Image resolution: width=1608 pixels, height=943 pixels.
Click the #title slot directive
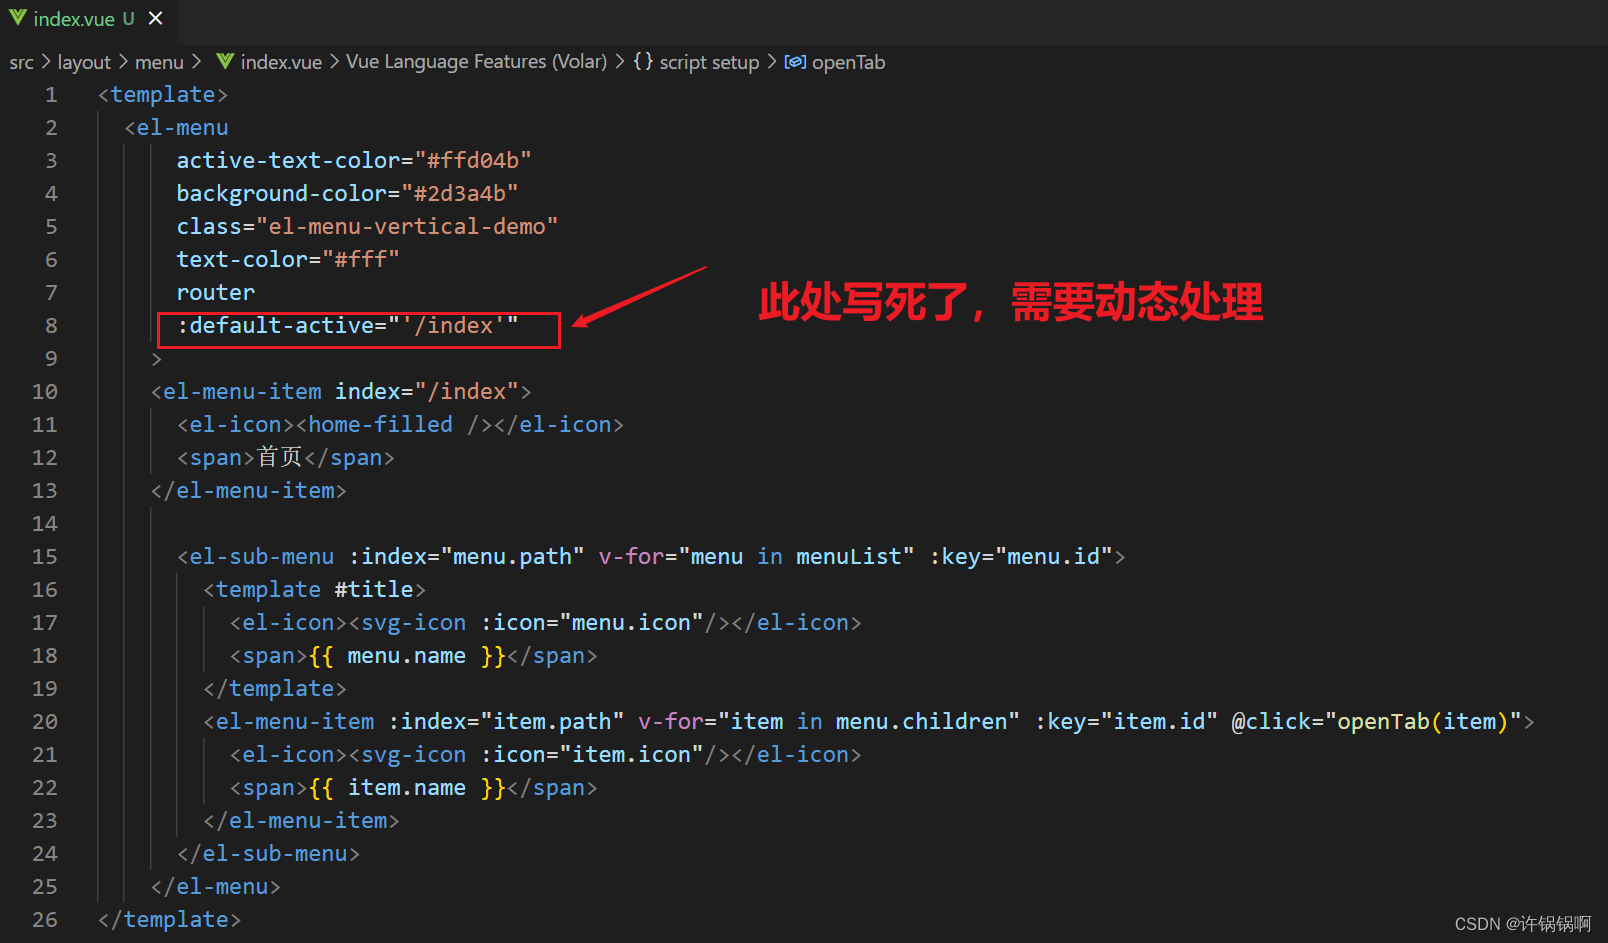pyautogui.click(x=374, y=590)
